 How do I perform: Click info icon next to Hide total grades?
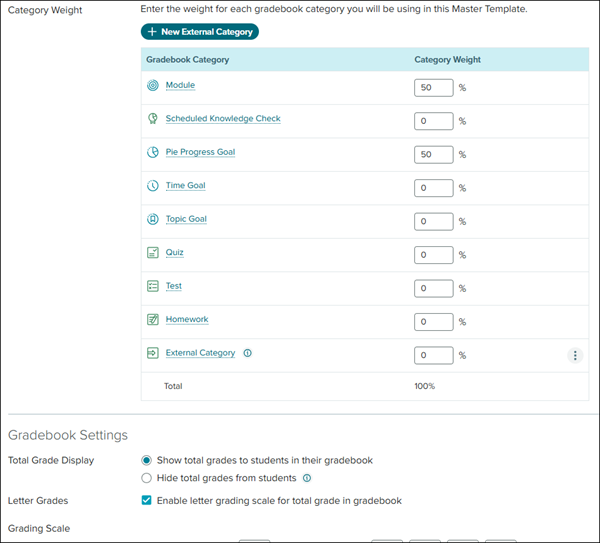(307, 479)
